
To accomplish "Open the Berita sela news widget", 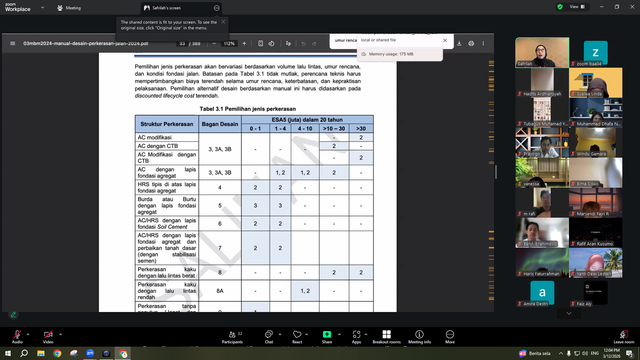I will tap(535, 353).
